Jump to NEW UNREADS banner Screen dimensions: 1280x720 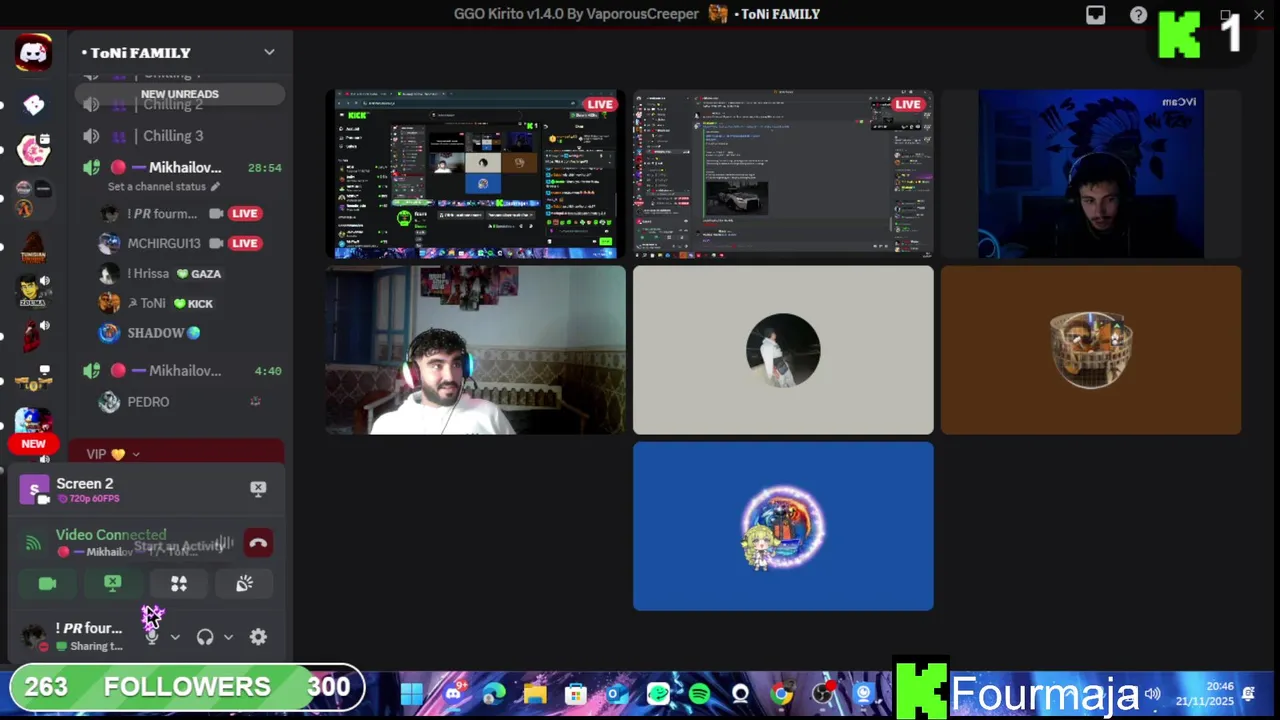tap(179, 94)
